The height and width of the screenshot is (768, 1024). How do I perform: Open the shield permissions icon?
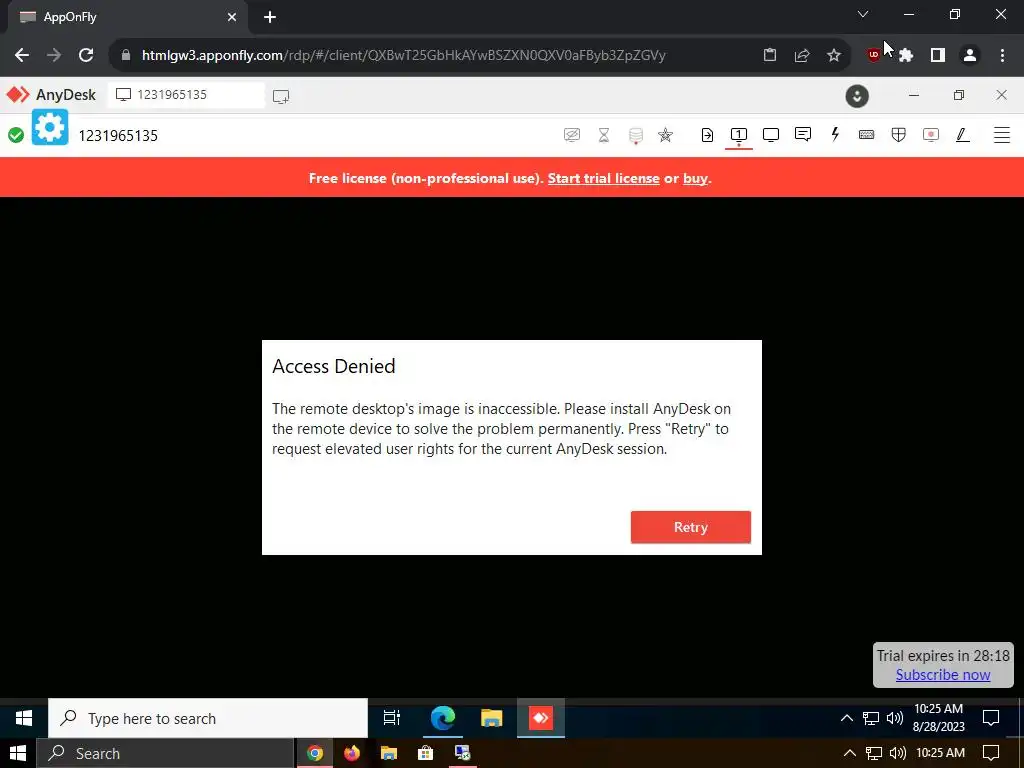point(899,135)
